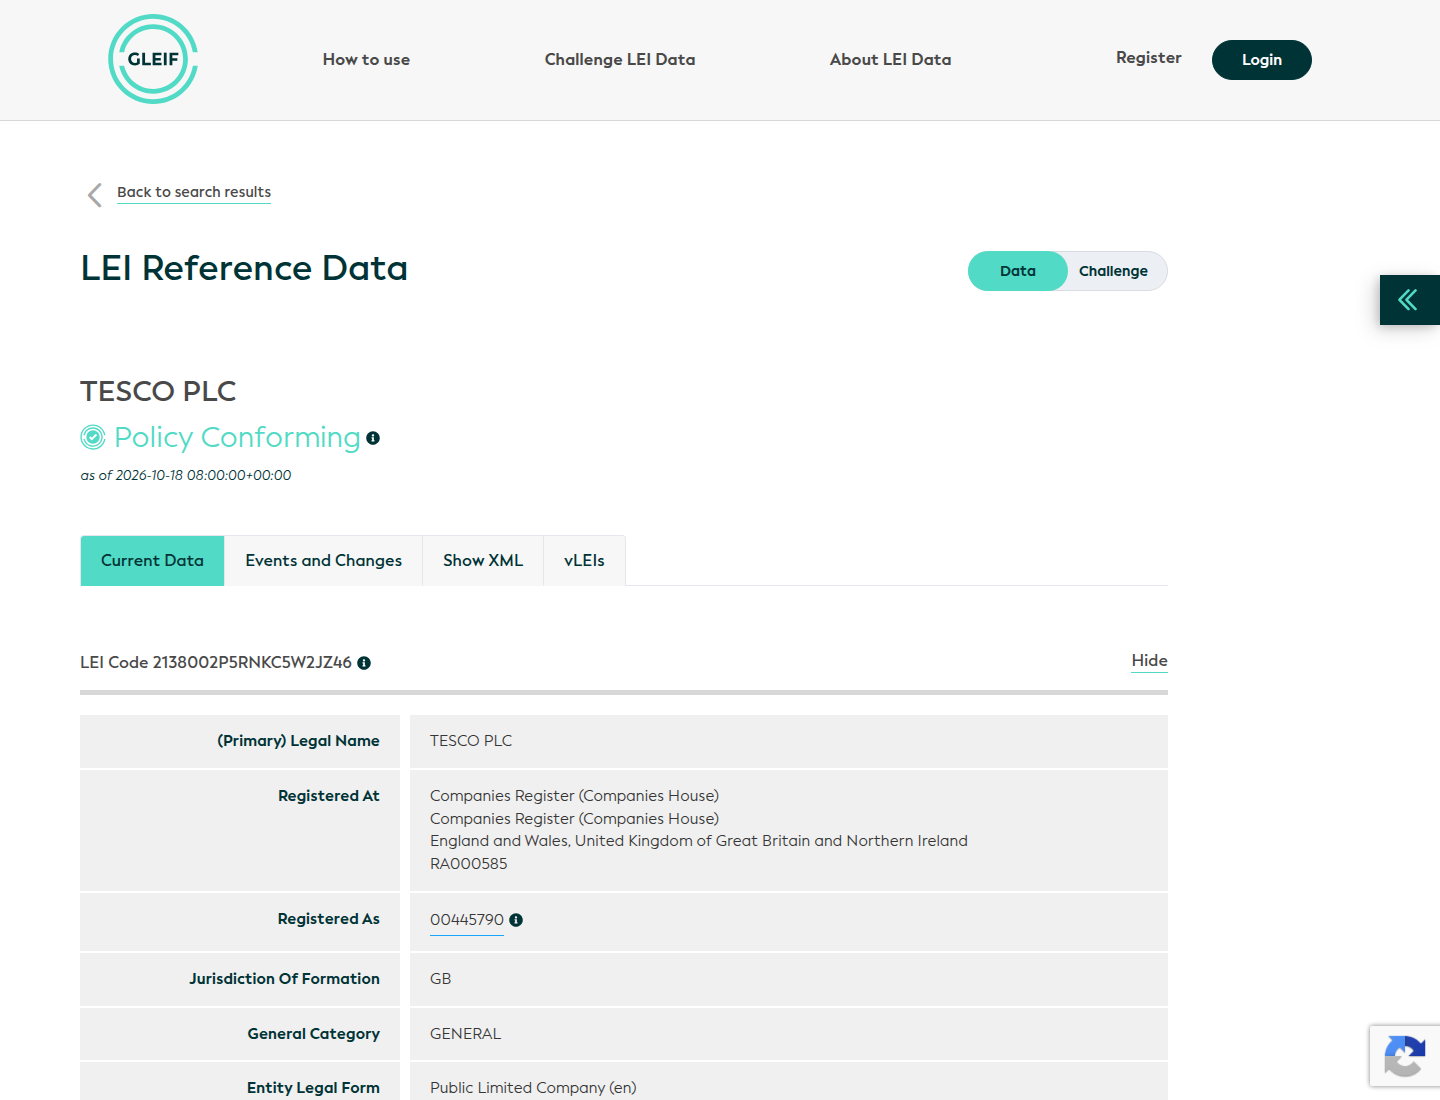Click the GENERAL category value
Screen dimensions: 1440x1100
point(466,1034)
